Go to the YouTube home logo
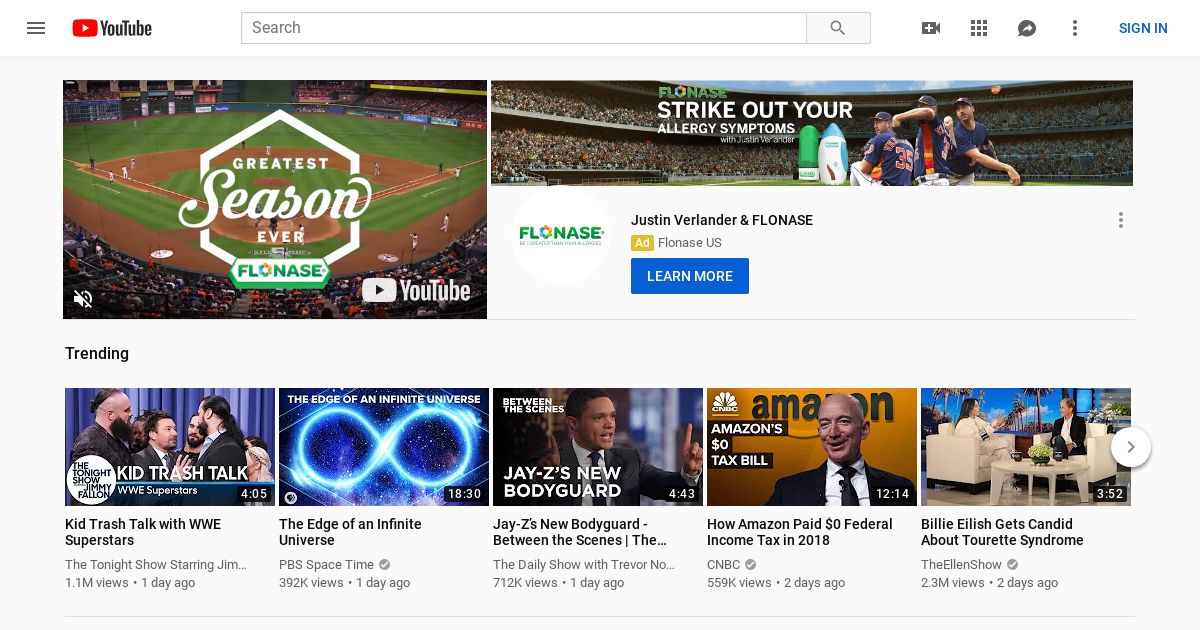The height and width of the screenshot is (630, 1200). pos(112,28)
